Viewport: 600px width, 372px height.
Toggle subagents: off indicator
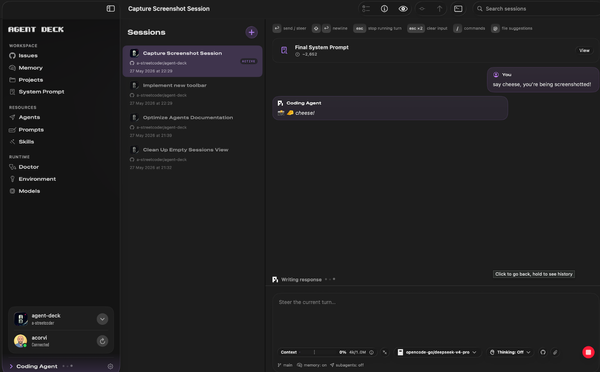347,365
